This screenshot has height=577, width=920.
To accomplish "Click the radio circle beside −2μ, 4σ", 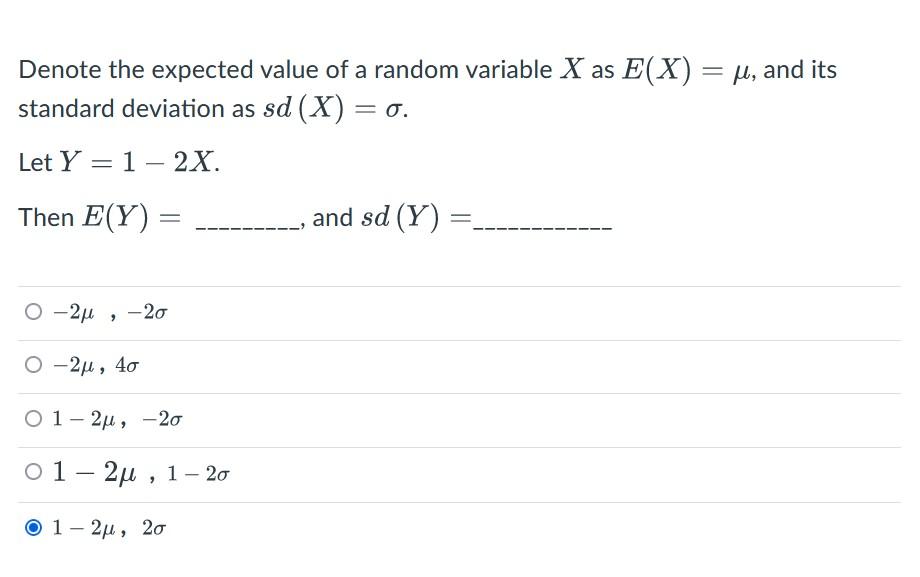I will (32, 364).
